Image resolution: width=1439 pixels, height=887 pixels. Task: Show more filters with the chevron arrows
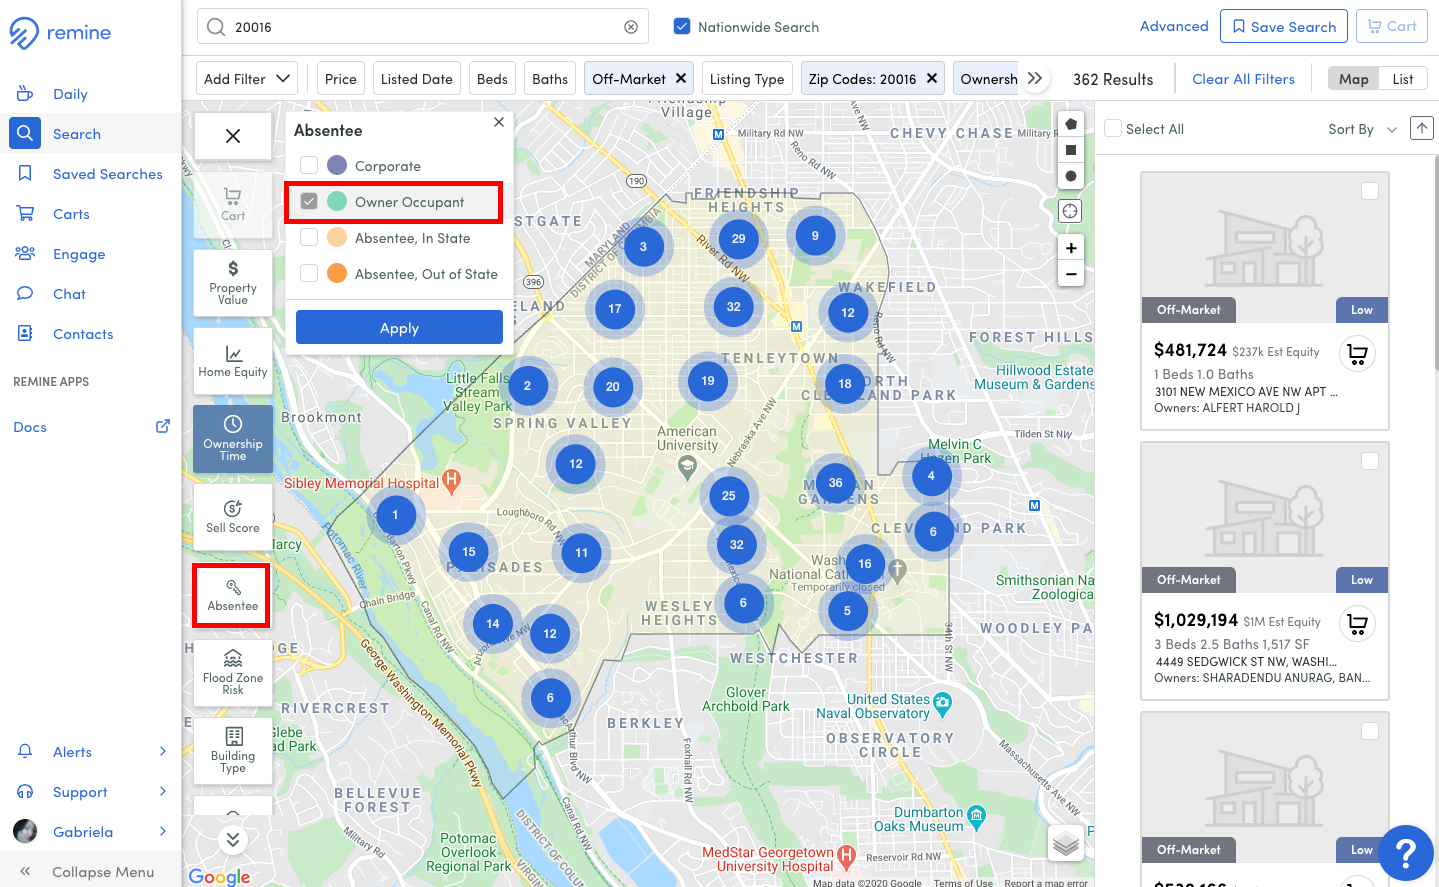point(1035,78)
